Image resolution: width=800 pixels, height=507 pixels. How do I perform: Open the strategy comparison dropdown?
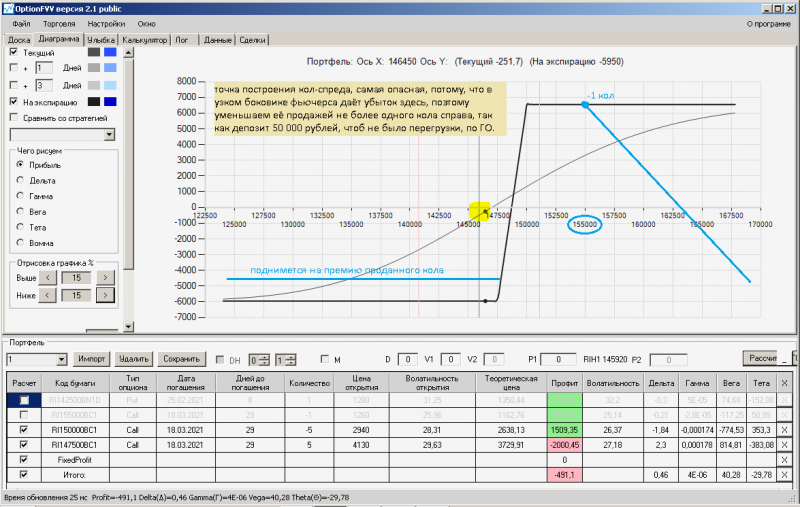109,135
